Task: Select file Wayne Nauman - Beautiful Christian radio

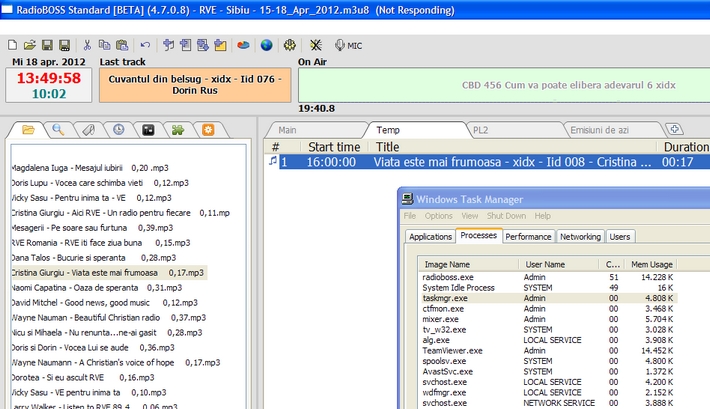Action: 109,318
